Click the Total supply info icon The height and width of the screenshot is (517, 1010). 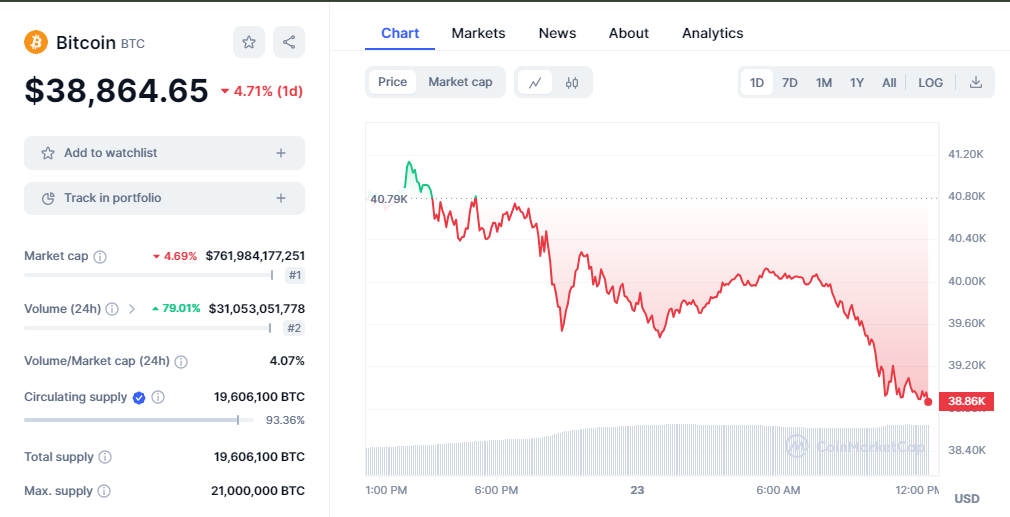pyautogui.click(x=105, y=457)
